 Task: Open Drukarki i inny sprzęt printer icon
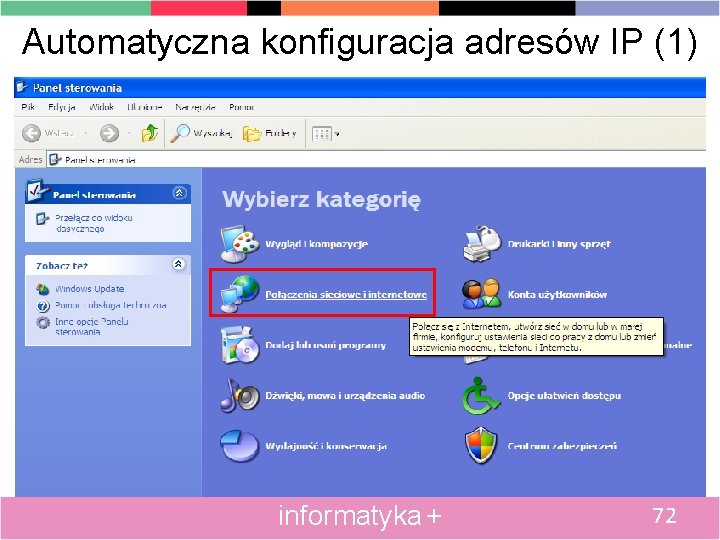(x=481, y=244)
